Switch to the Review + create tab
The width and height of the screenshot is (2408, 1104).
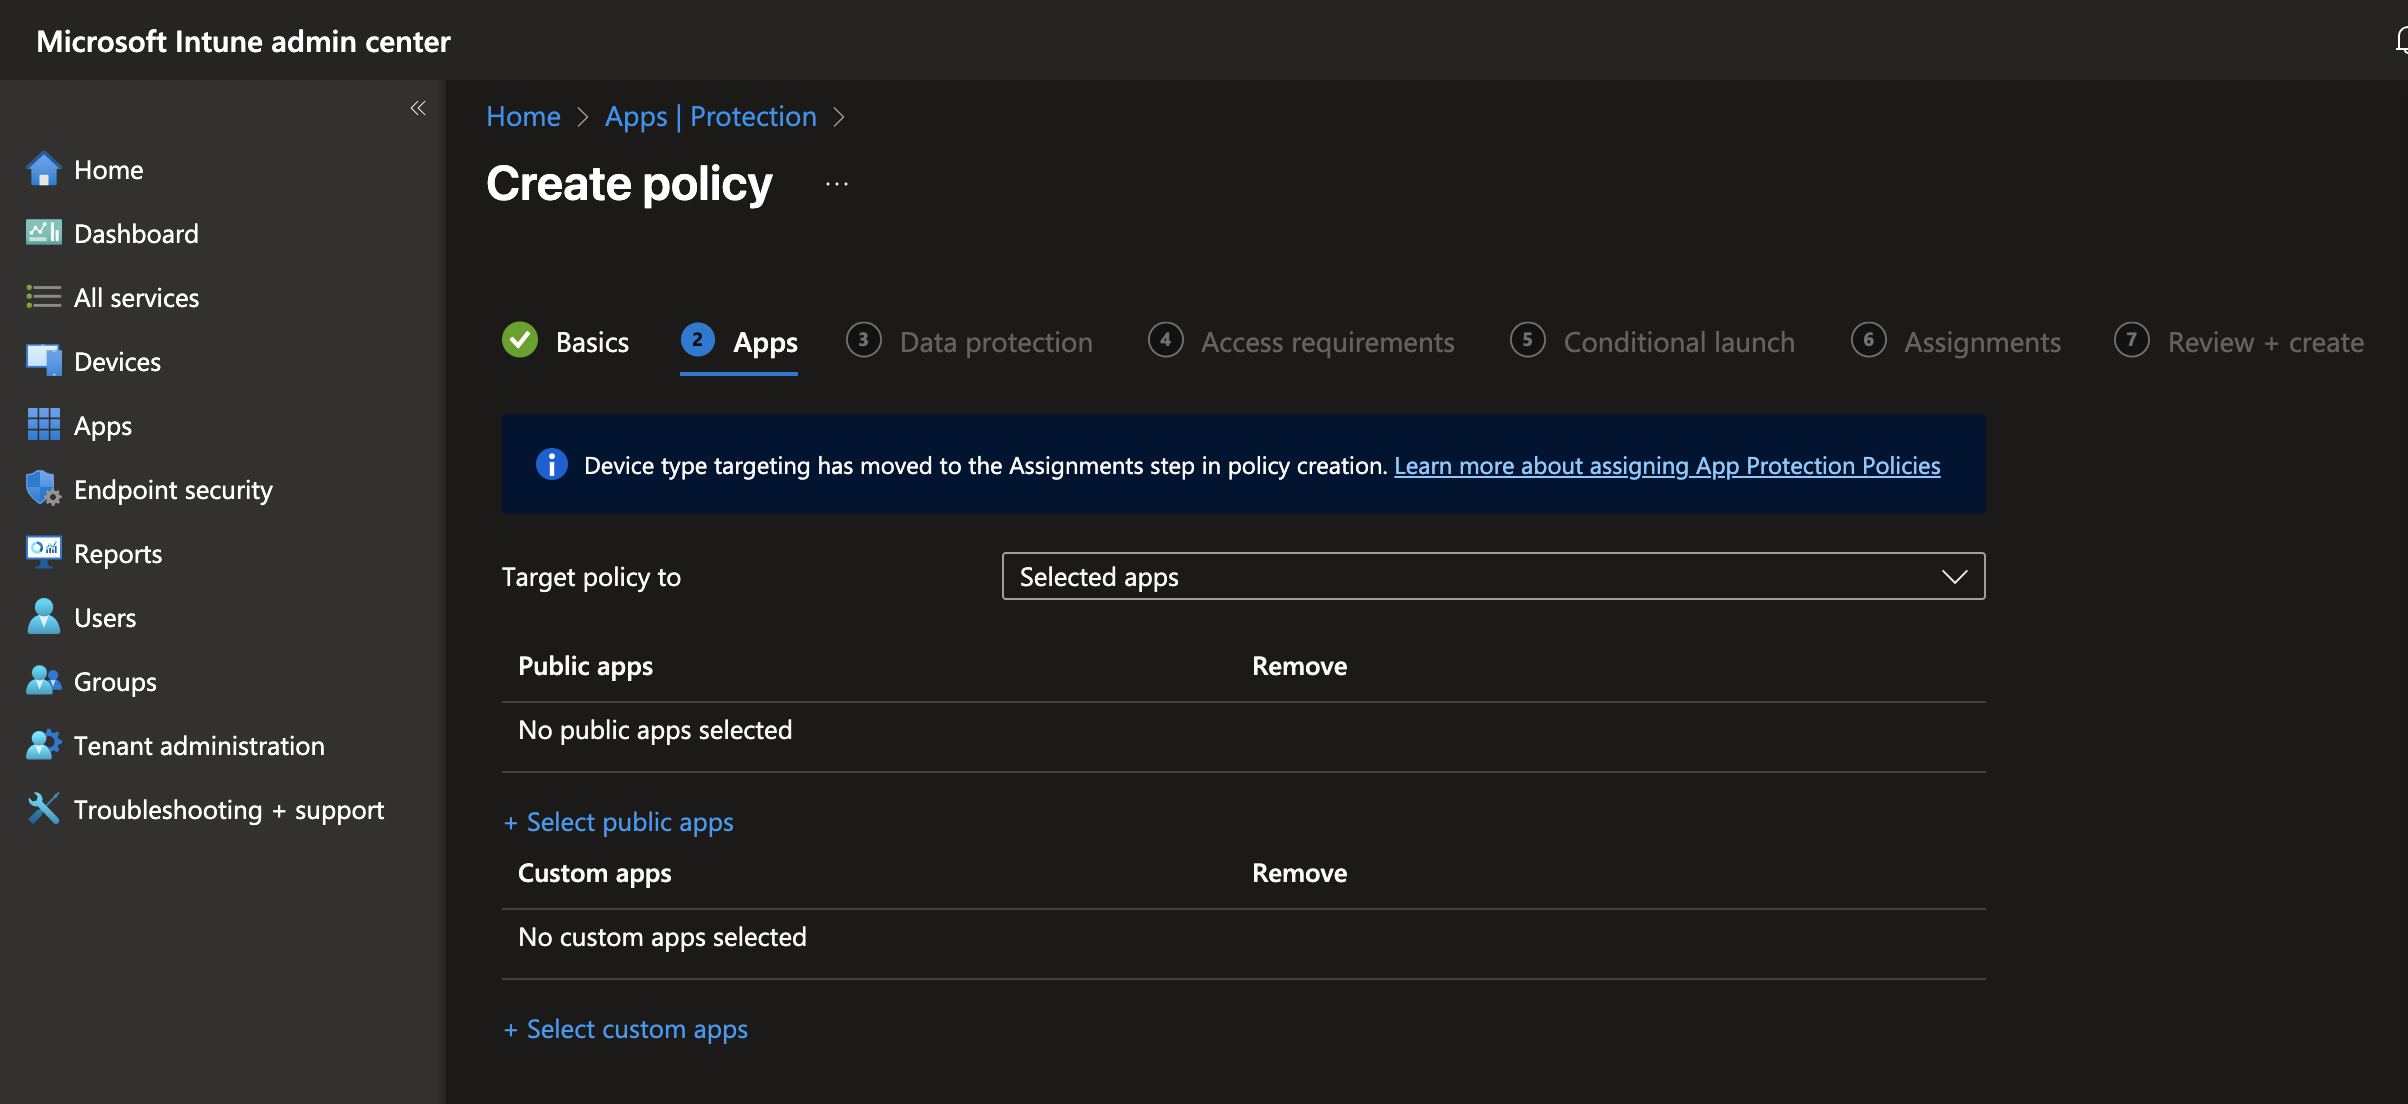point(2264,341)
